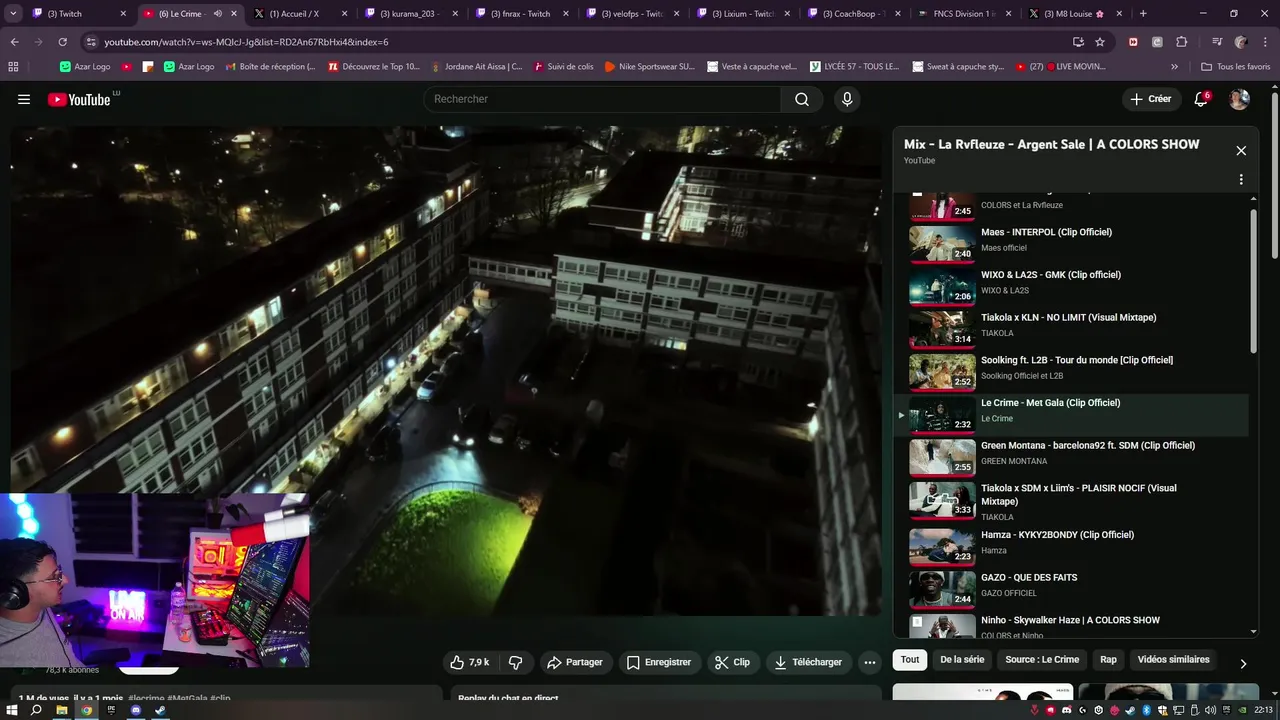Dislike the video
Viewport: 1280px width, 720px height.
(516, 662)
